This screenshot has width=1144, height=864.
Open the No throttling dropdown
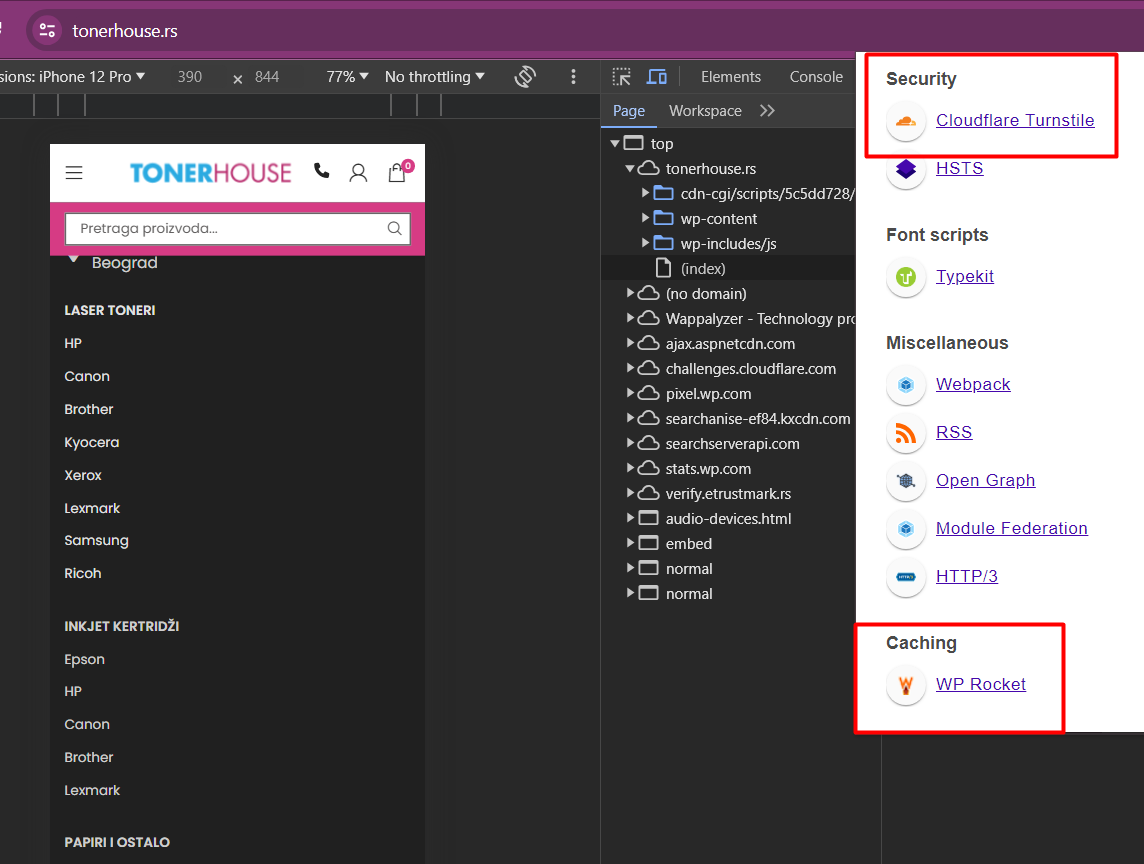pyautogui.click(x=435, y=77)
